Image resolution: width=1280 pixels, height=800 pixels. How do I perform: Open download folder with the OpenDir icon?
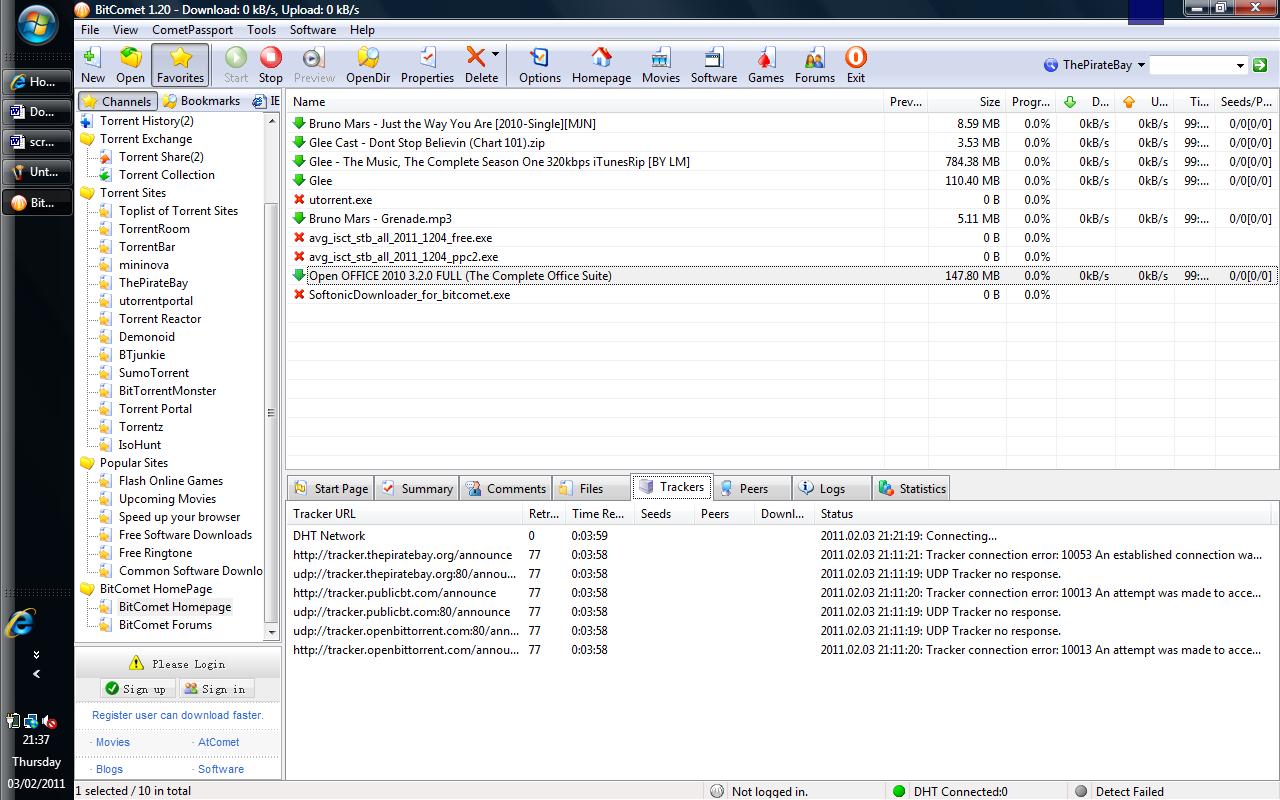[x=368, y=65]
